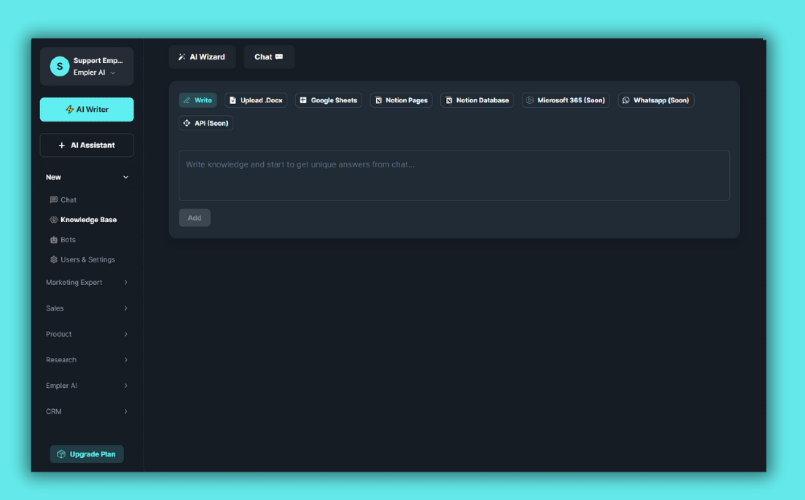Click the Microsoft 365 icon
This screenshot has width=805, height=500.
(x=530, y=100)
